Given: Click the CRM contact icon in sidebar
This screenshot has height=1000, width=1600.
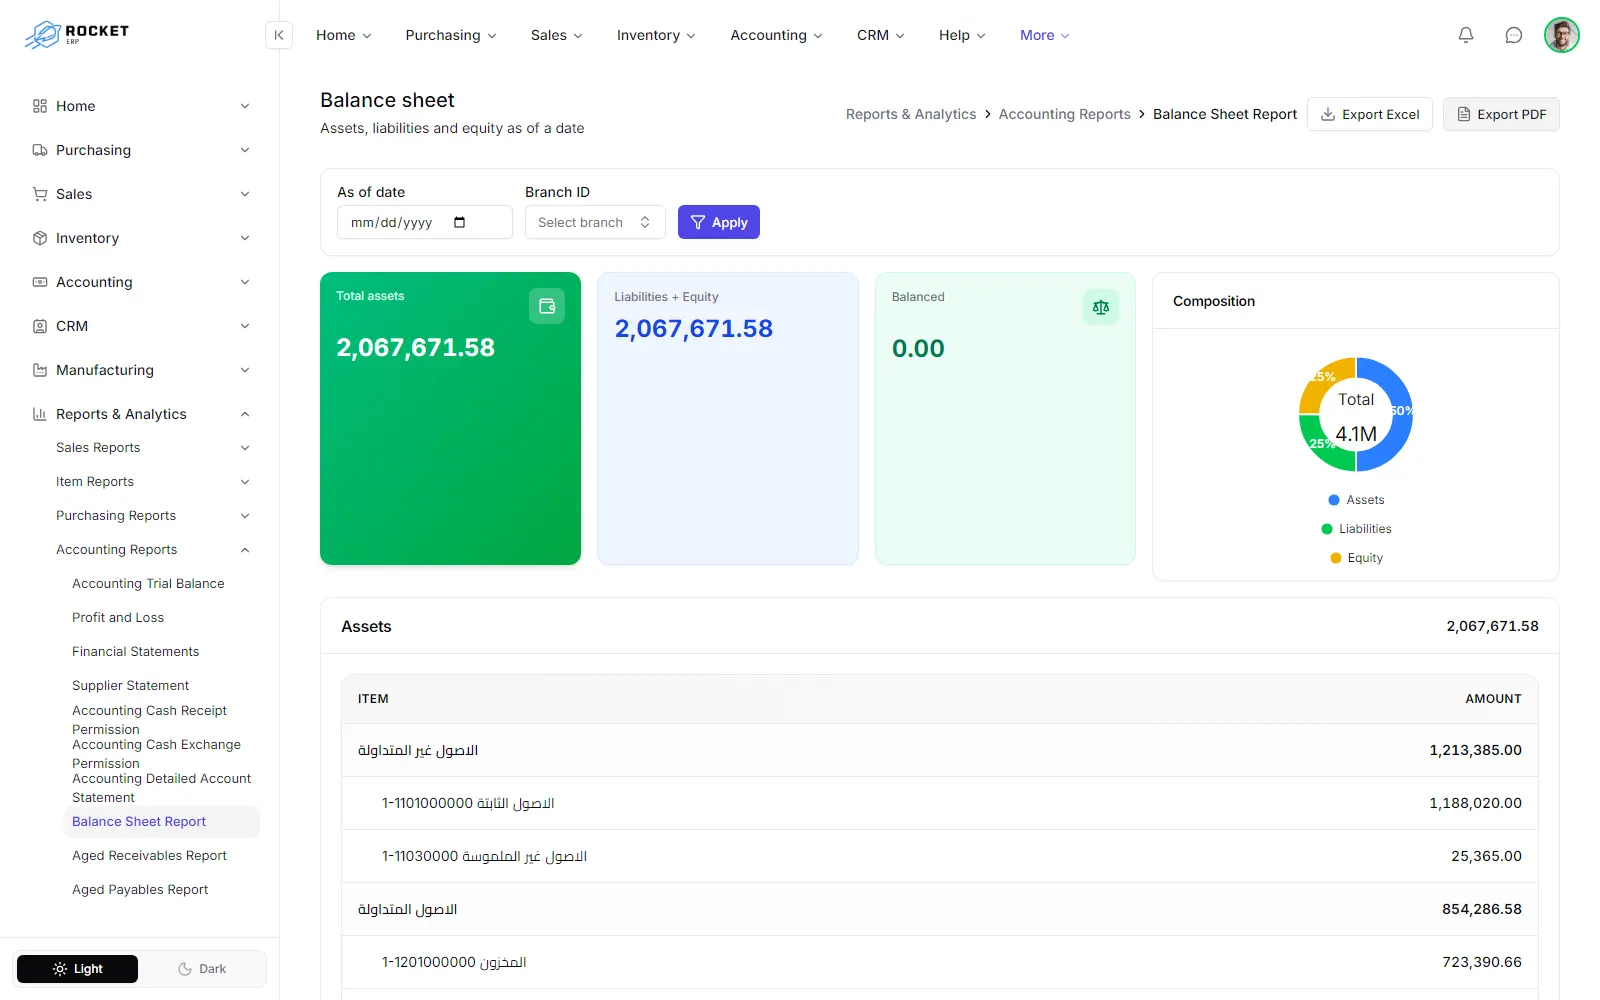Looking at the screenshot, I should coord(40,326).
